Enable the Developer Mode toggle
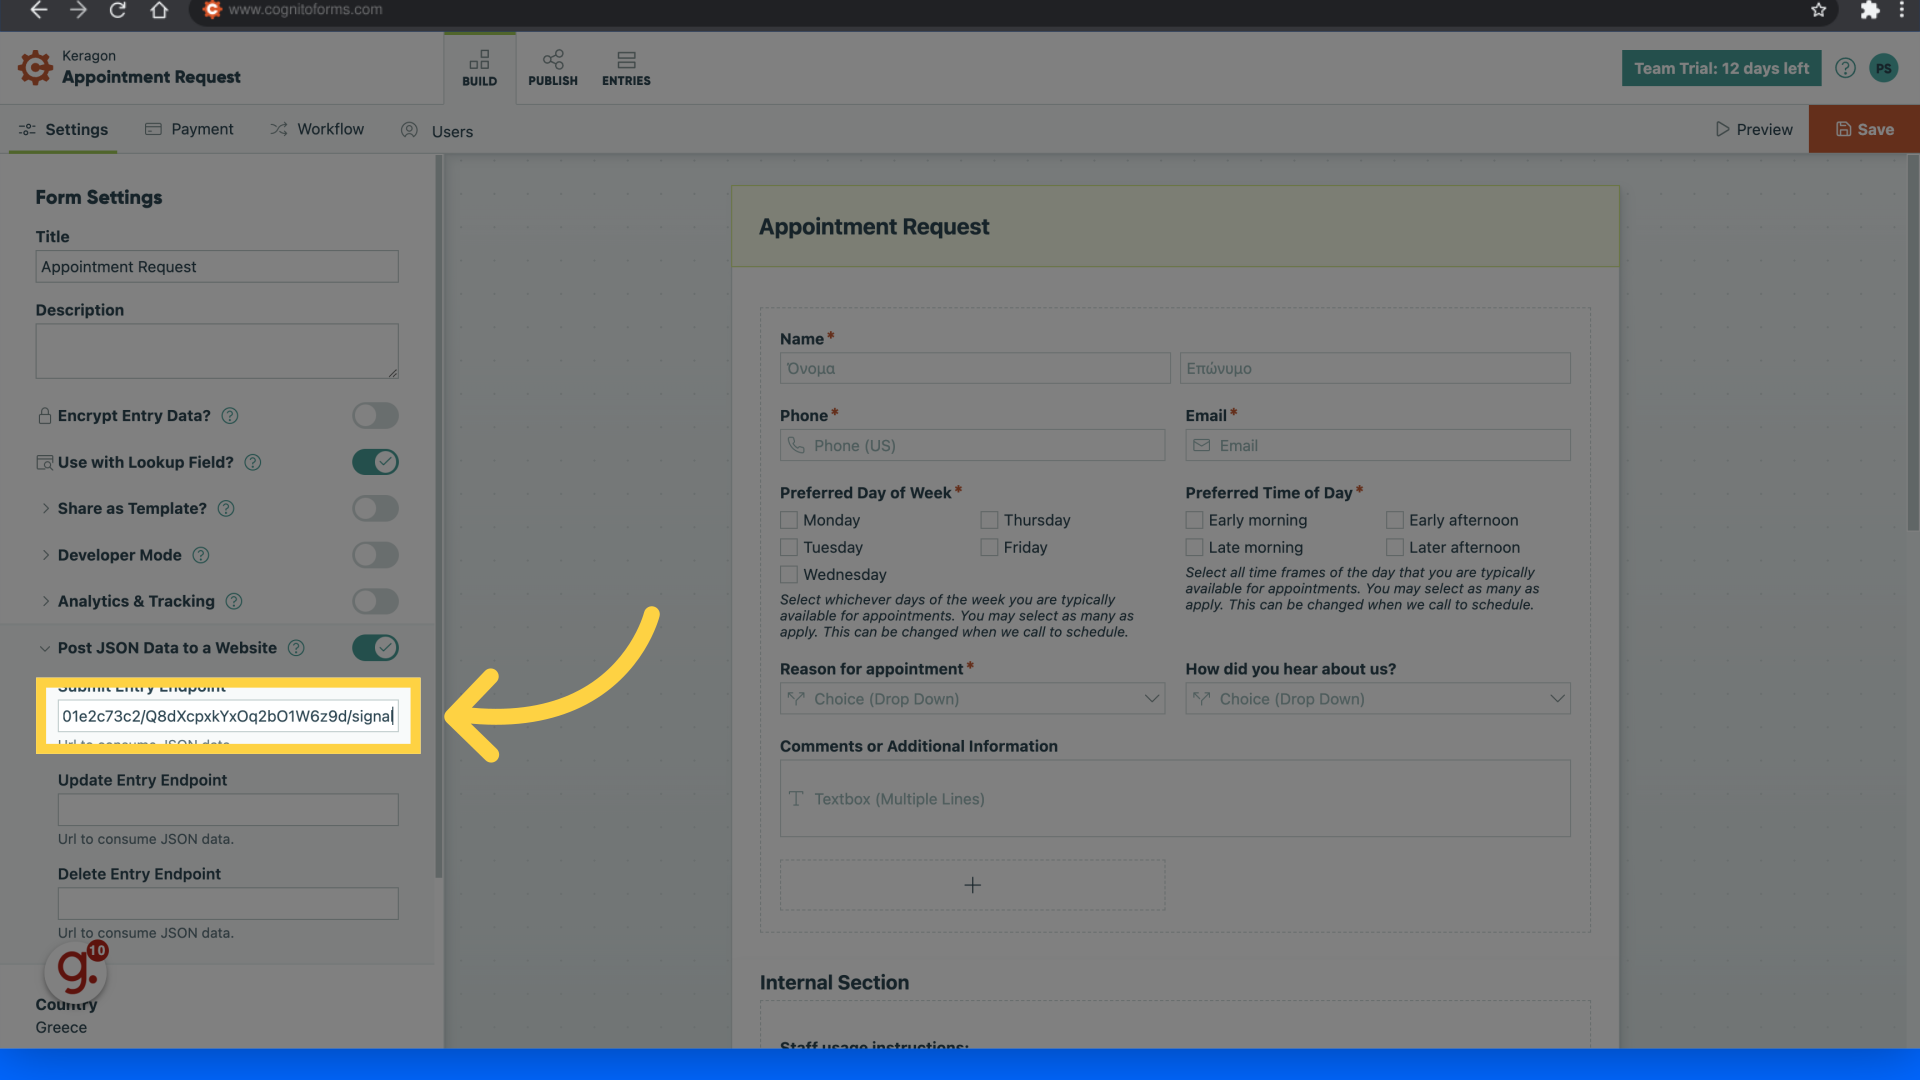1920x1080 pixels. [x=375, y=555]
